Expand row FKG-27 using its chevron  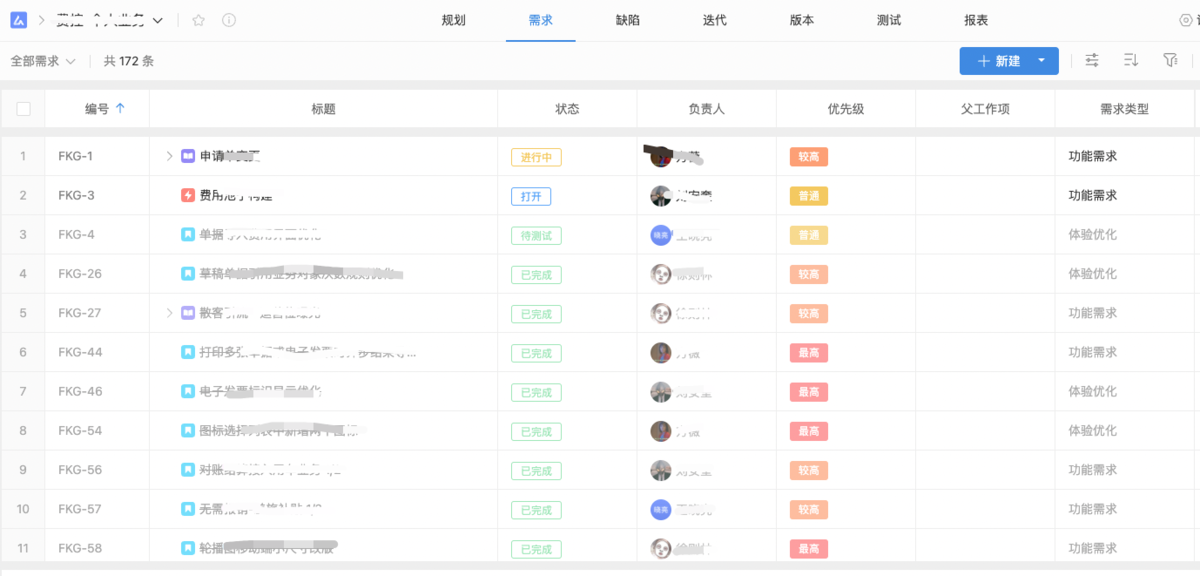[168, 313]
